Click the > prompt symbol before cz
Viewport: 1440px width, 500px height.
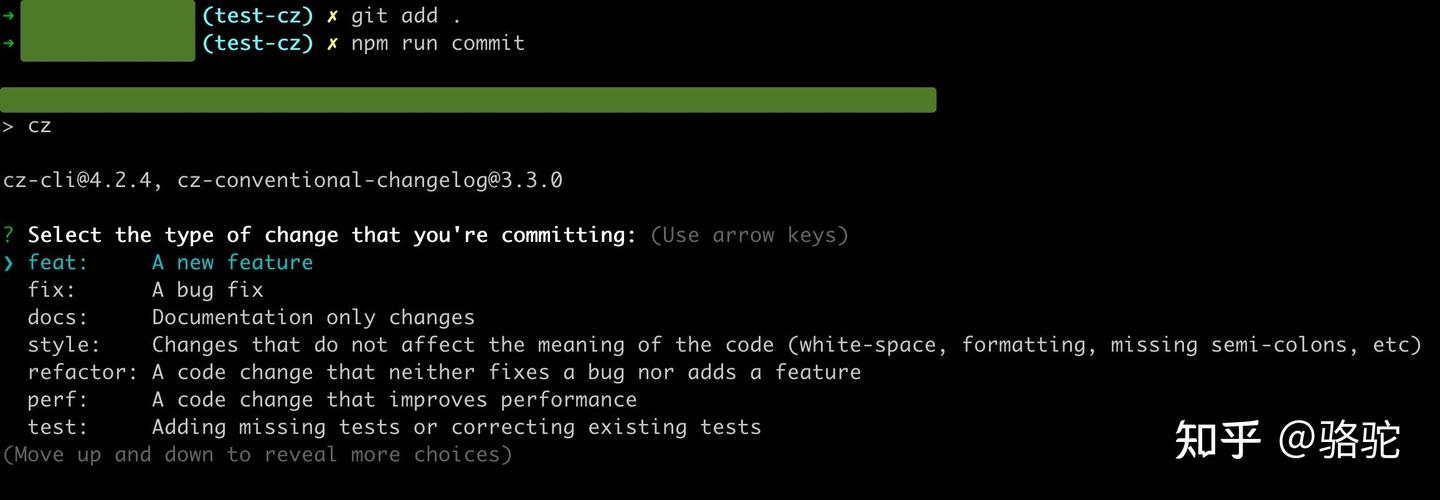(x=9, y=126)
